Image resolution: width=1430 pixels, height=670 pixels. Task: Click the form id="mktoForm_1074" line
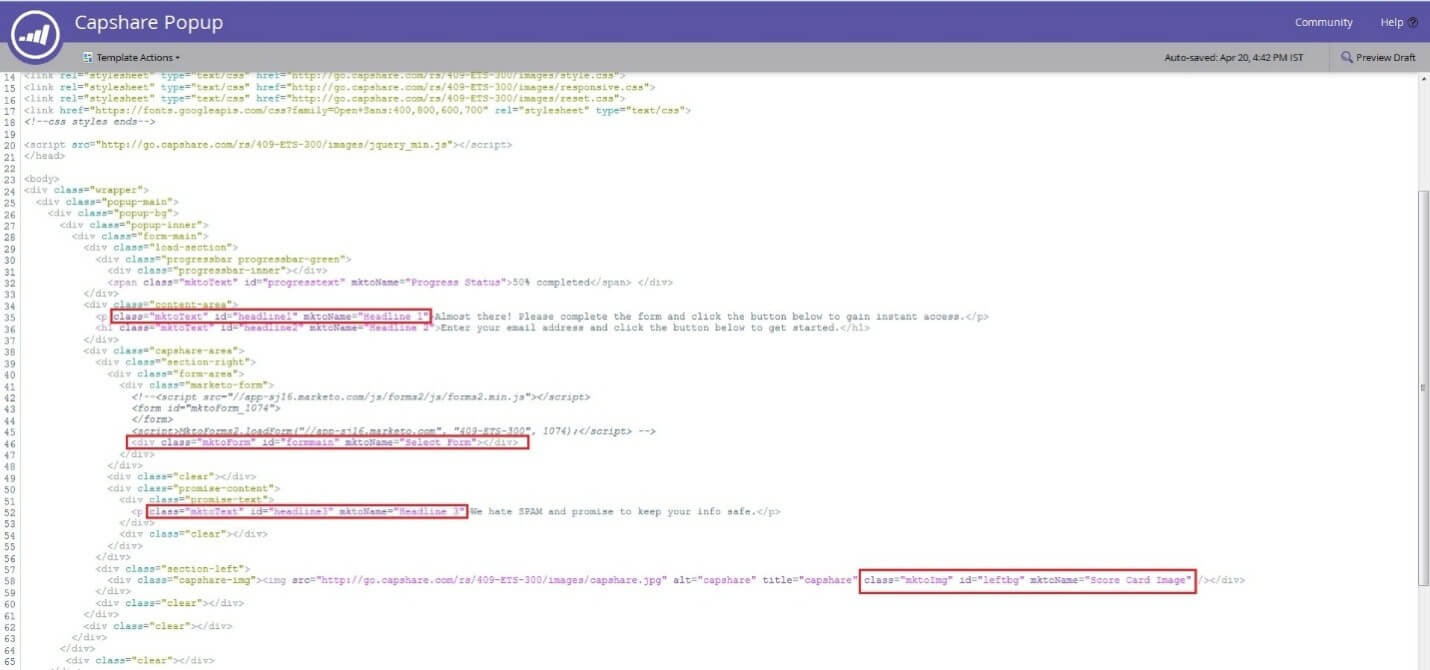[207, 408]
